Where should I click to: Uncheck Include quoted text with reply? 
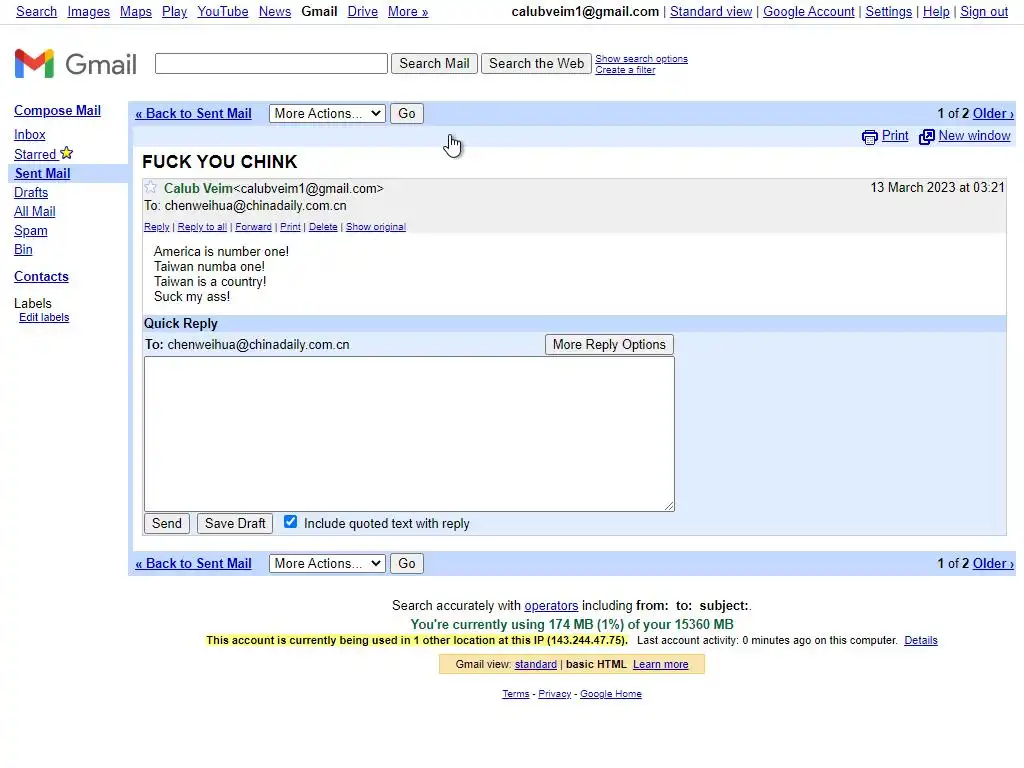tap(291, 522)
